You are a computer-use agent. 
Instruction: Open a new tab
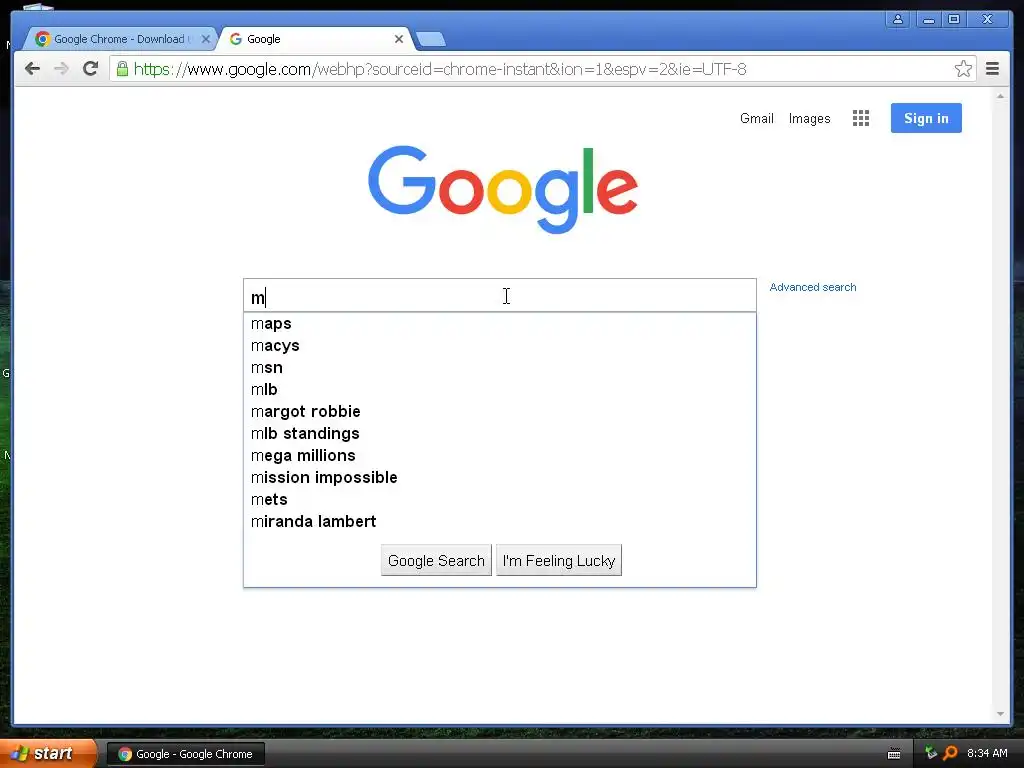(430, 40)
